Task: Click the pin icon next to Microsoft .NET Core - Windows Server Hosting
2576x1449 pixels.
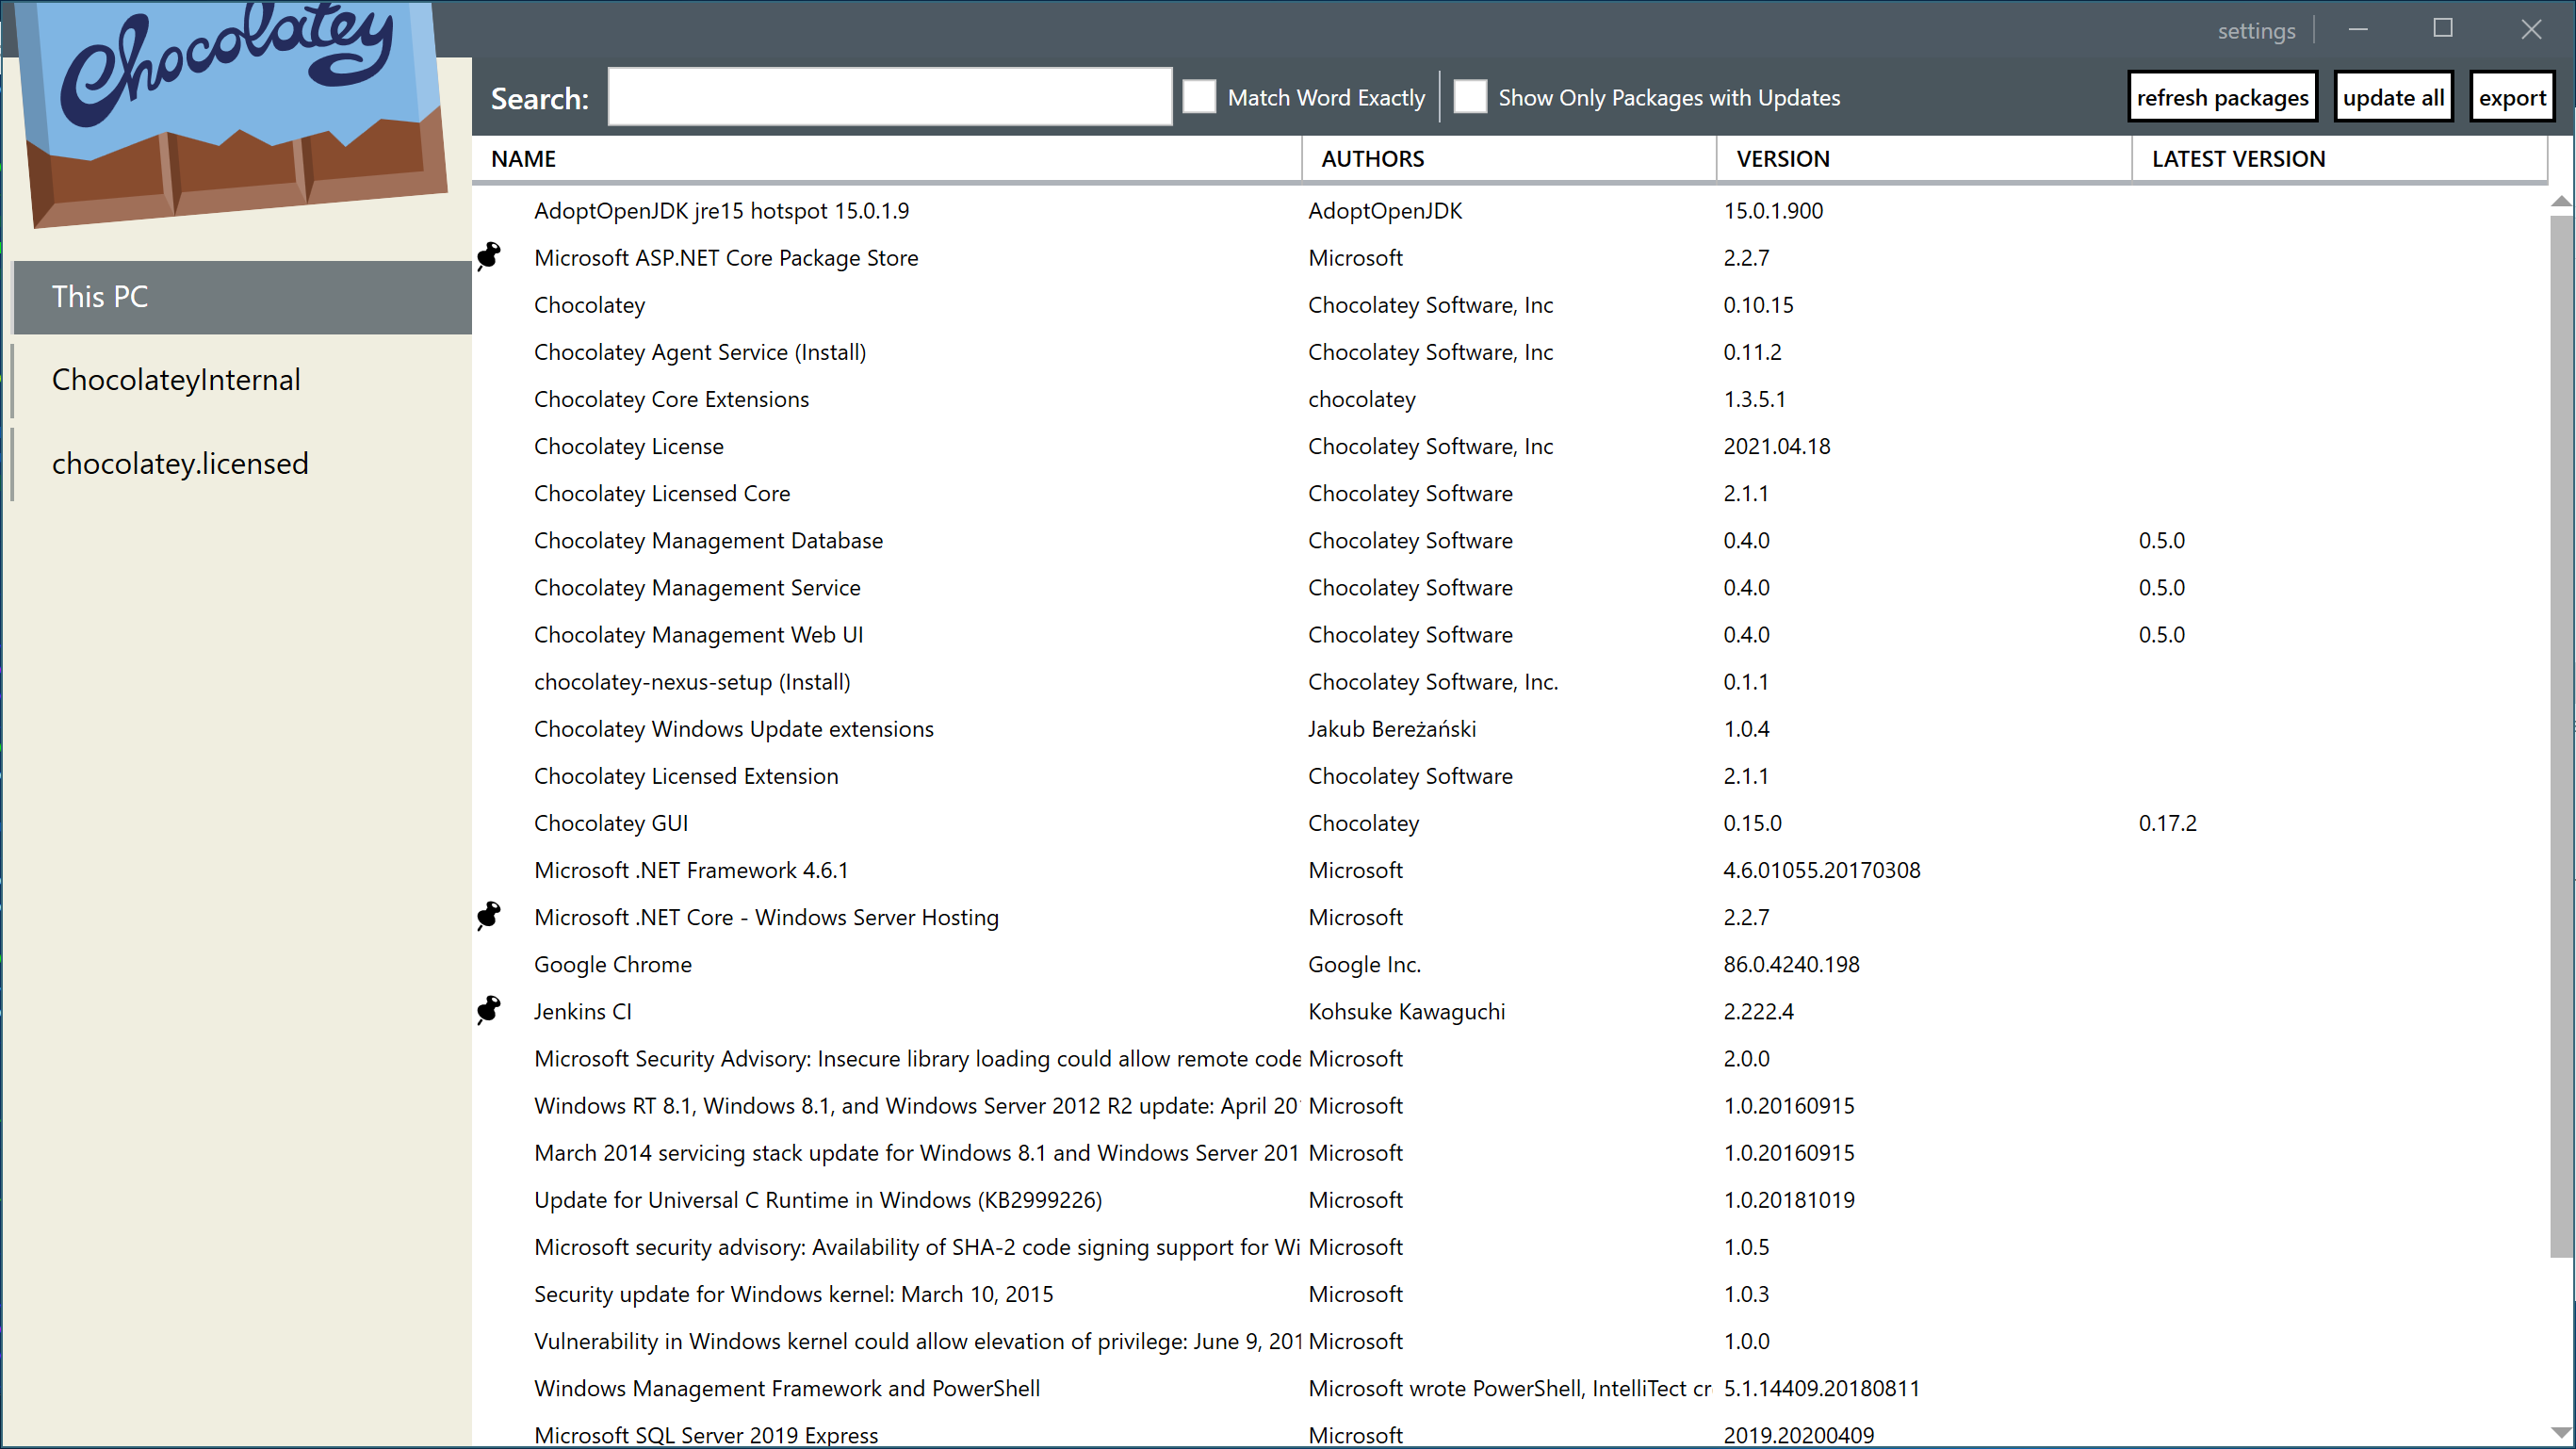Action: click(x=488, y=916)
